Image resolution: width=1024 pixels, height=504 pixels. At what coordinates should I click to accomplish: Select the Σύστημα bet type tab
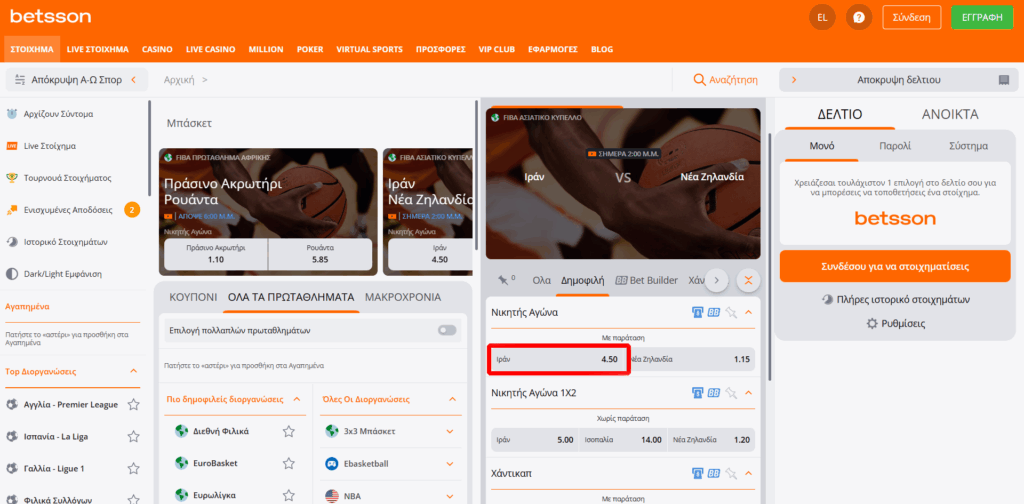[968, 146]
